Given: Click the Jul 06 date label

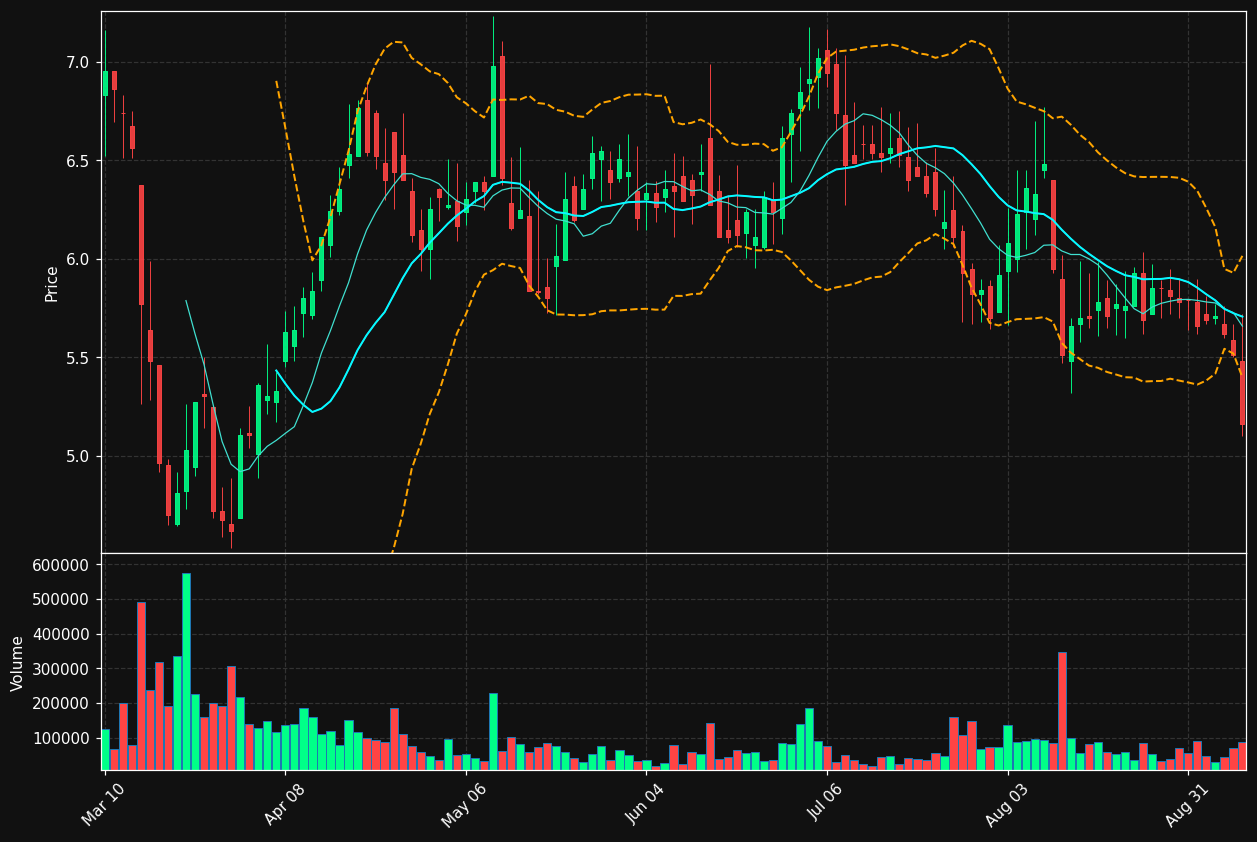Looking at the screenshot, I should click(x=826, y=803).
